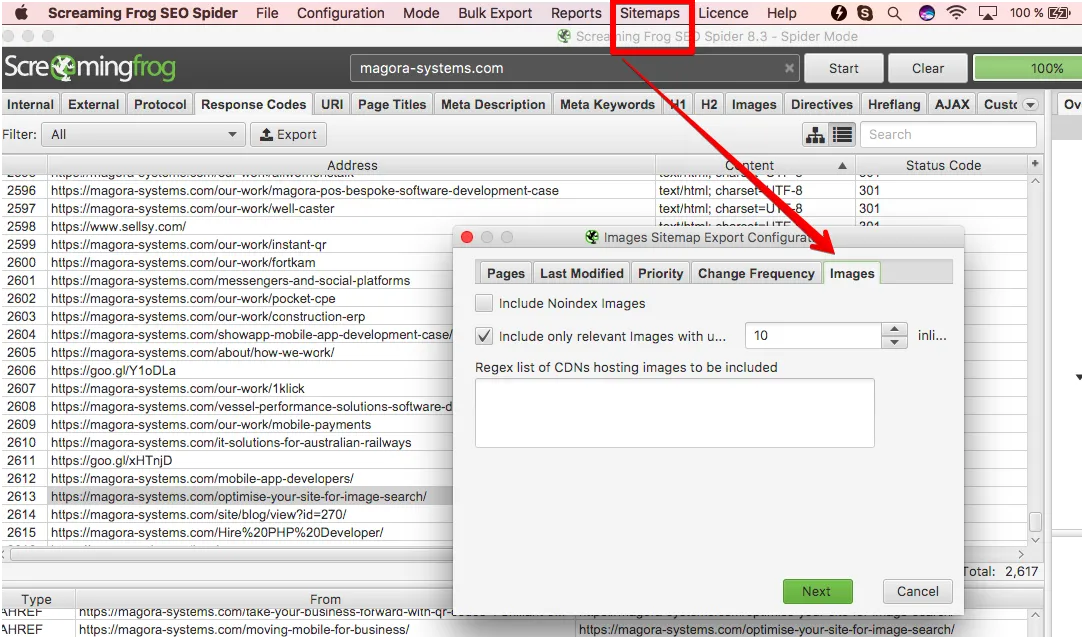Focus the magora-systems.com URL field
Image resolution: width=1082 pixels, height=637 pixels.
point(575,68)
